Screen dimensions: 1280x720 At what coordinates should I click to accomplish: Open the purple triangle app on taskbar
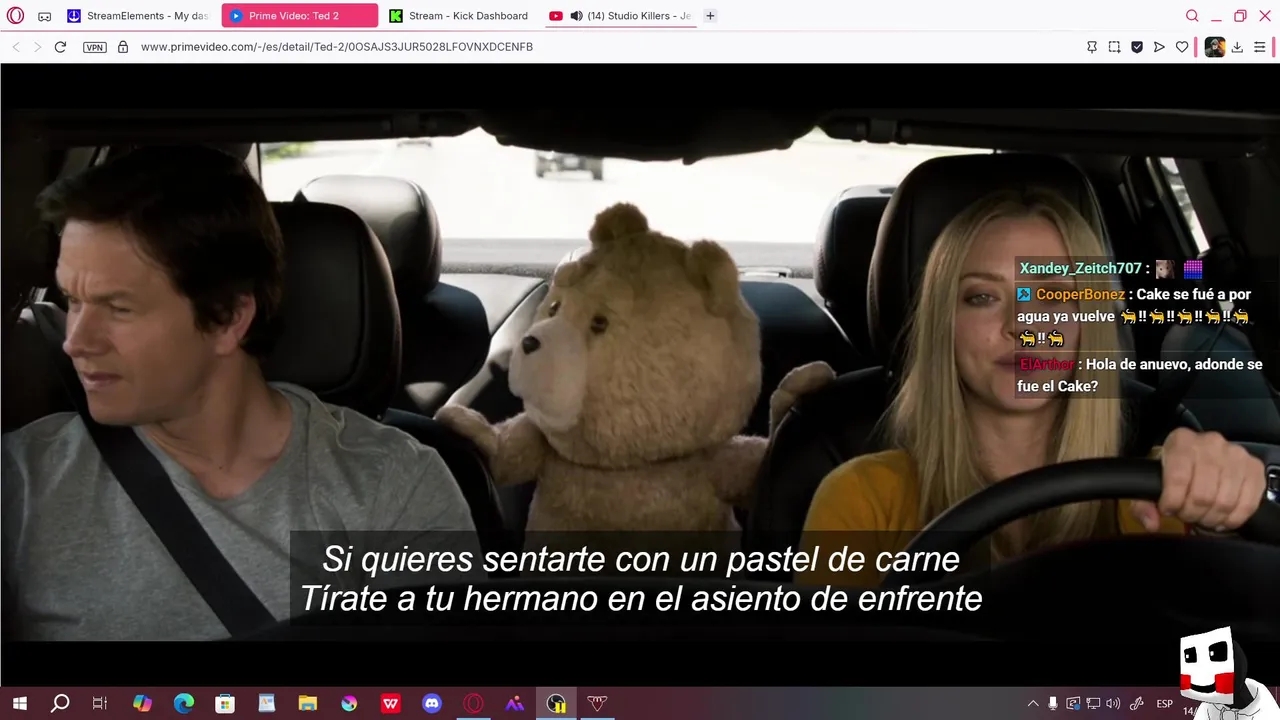tap(514, 704)
